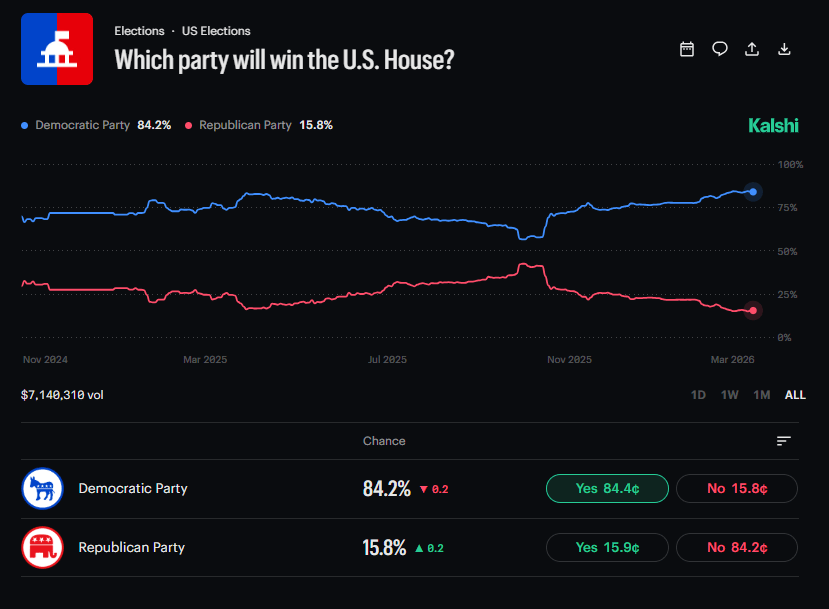The height and width of the screenshot is (609, 829).
Task: Click the Kalshi logo
Action: (x=773, y=126)
